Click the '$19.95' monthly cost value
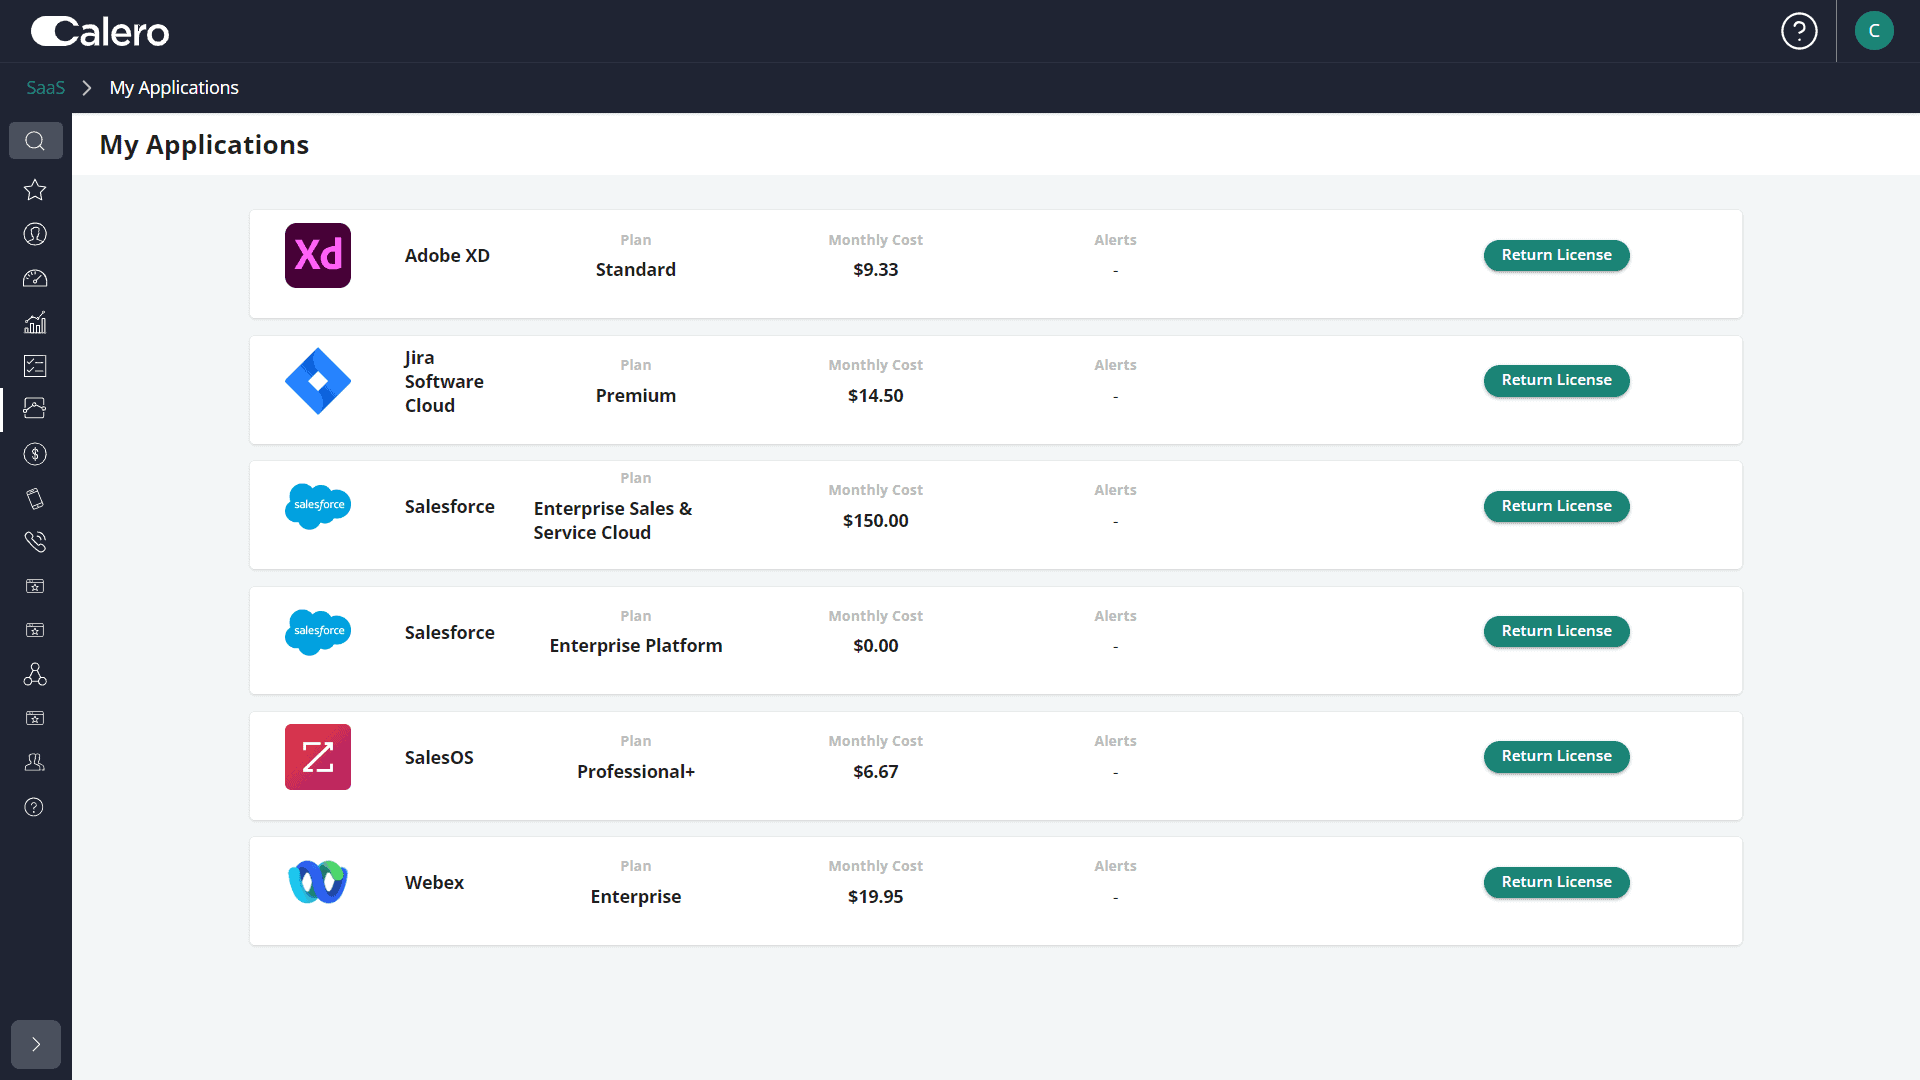 coord(876,897)
